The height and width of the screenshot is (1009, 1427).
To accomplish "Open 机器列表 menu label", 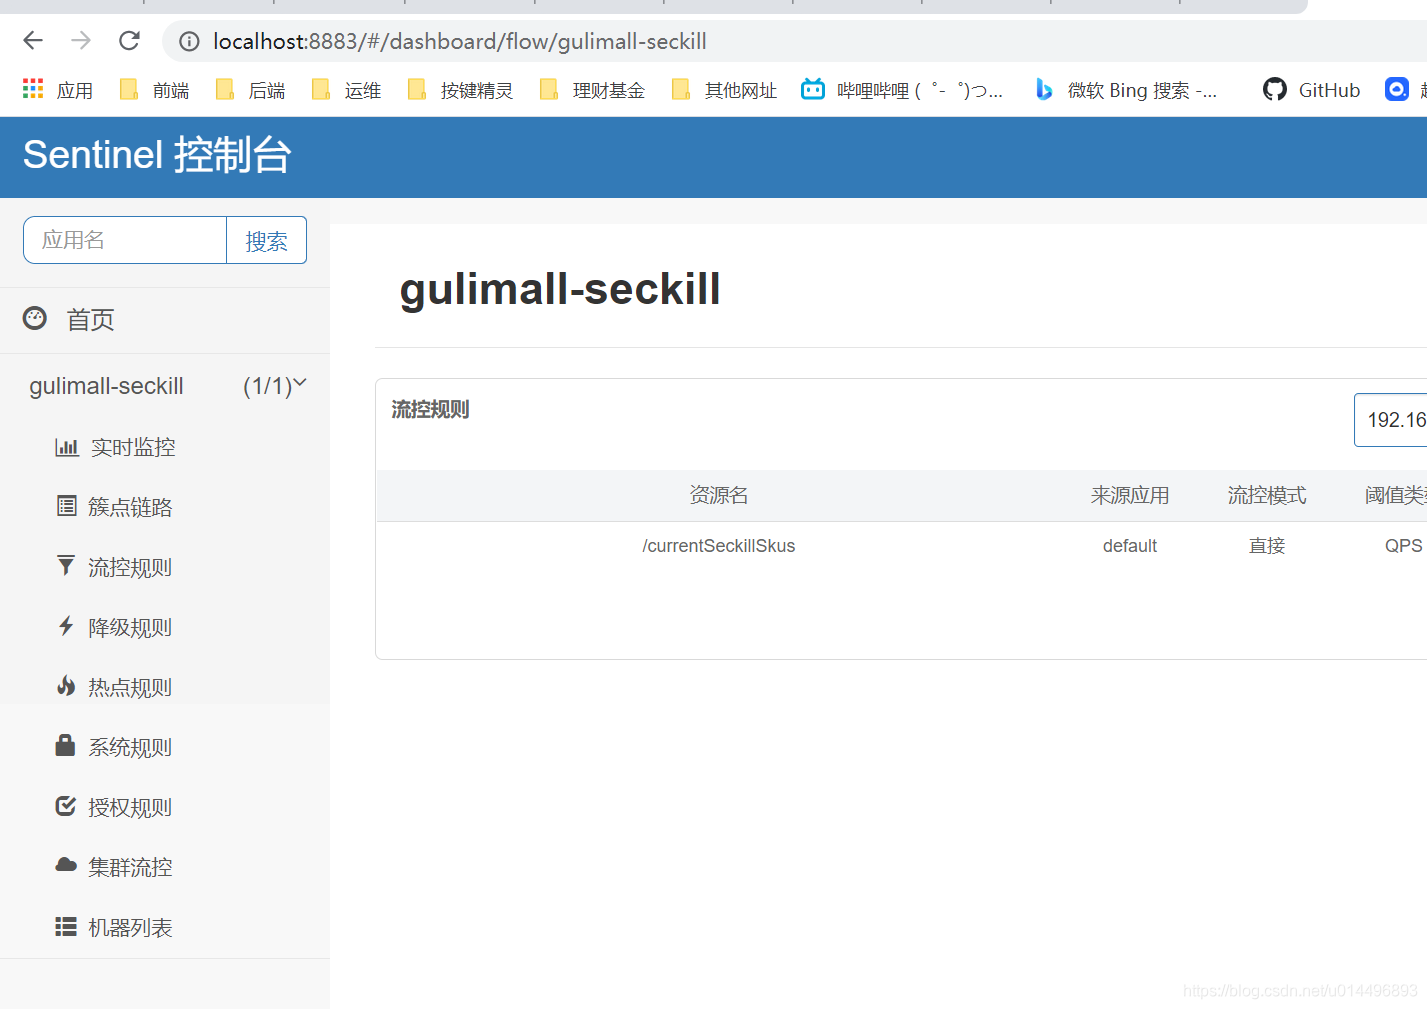I will pyautogui.click(x=130, y=927).
